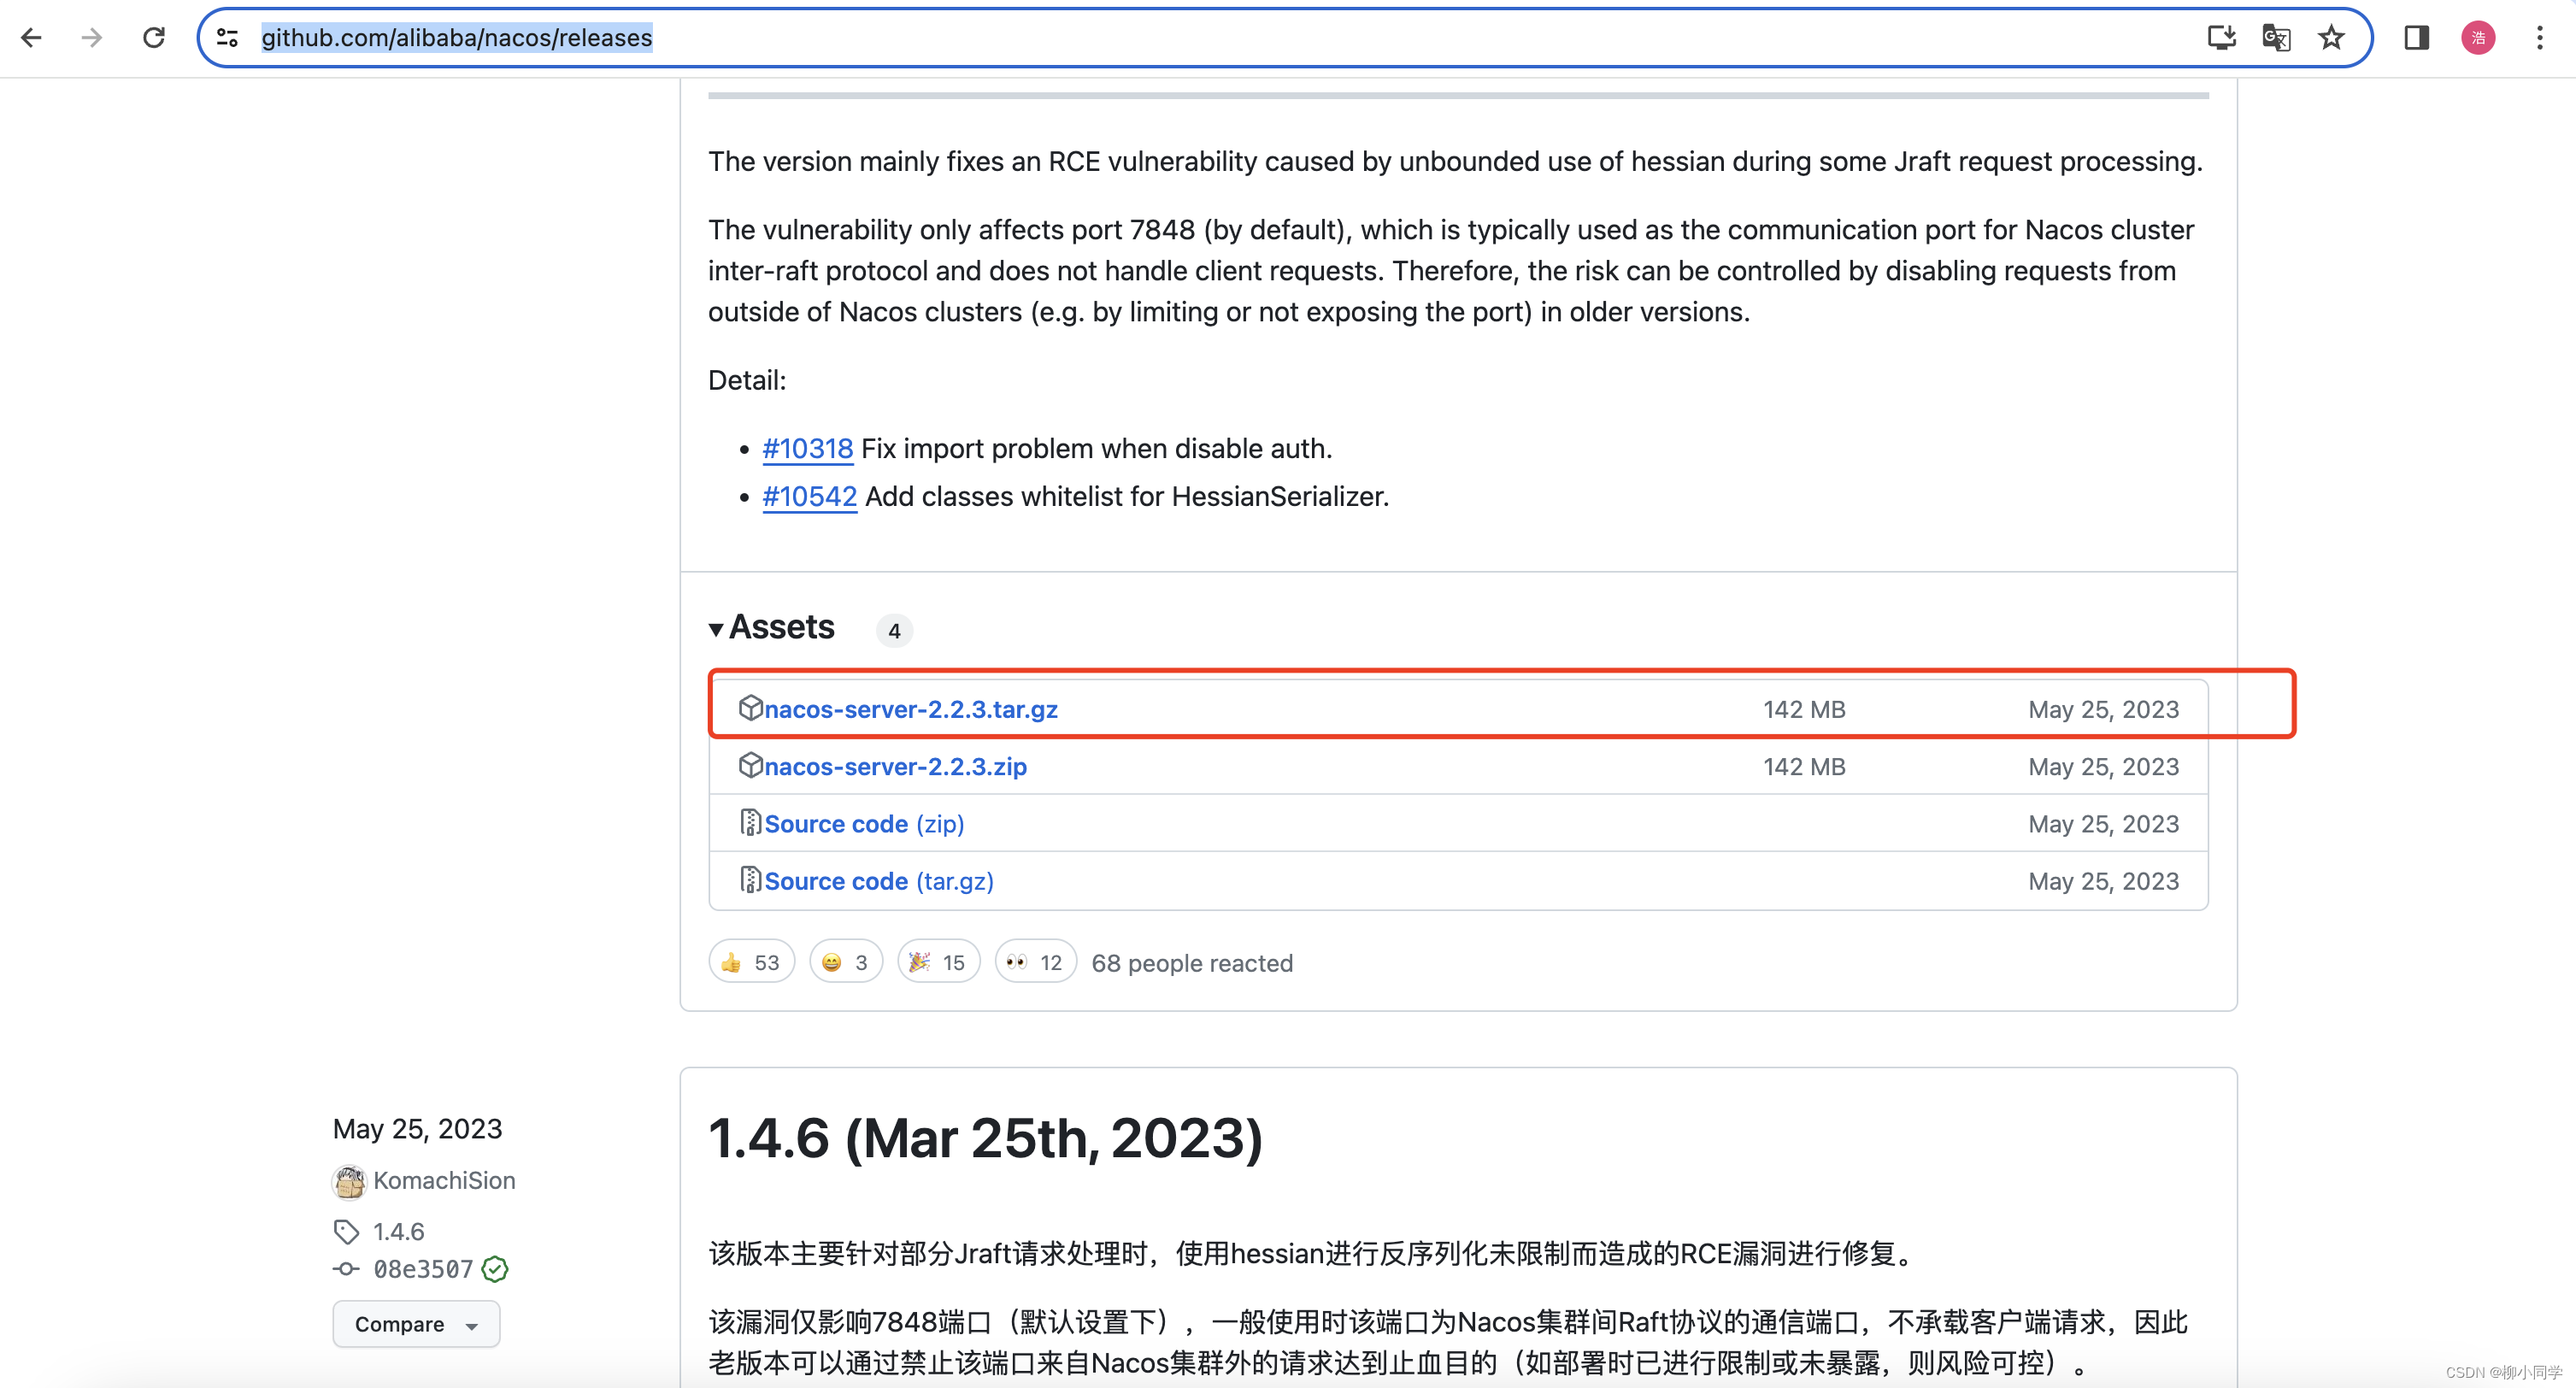Click package icon beside nacos-server-2.2.3.zip
This screenshot has height=1388, width=2576.
pyautogui.click(x=750, y=765)
